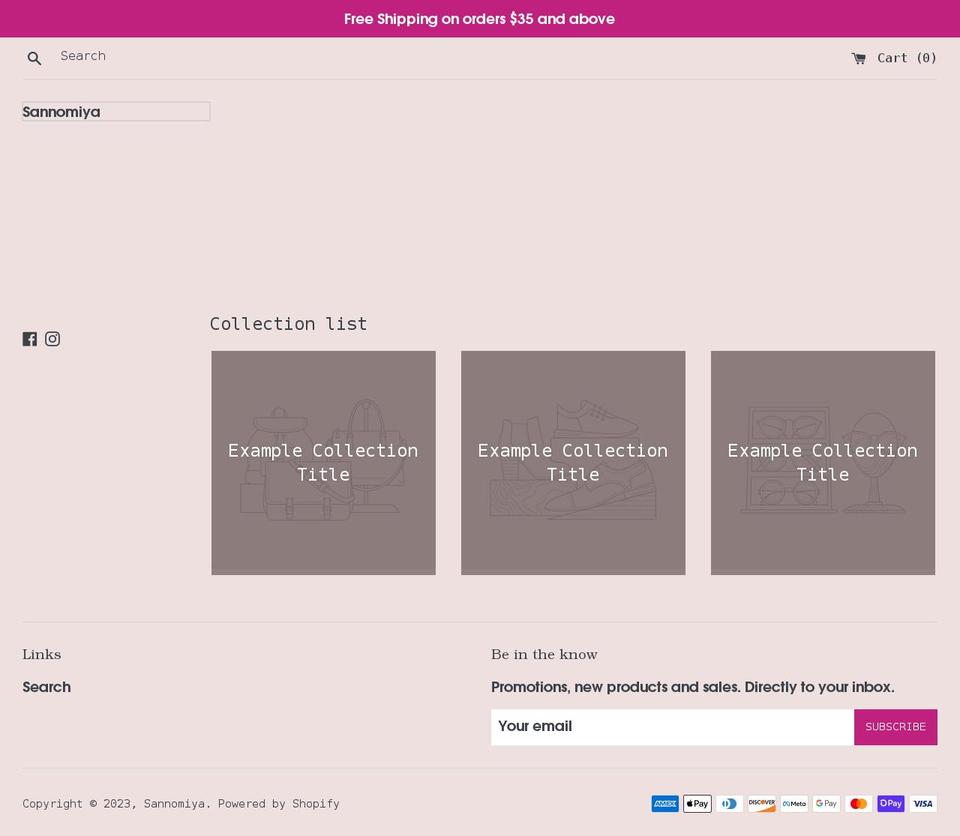Click the American Express payment icon
Screen dimensions: 960x836
665,803
